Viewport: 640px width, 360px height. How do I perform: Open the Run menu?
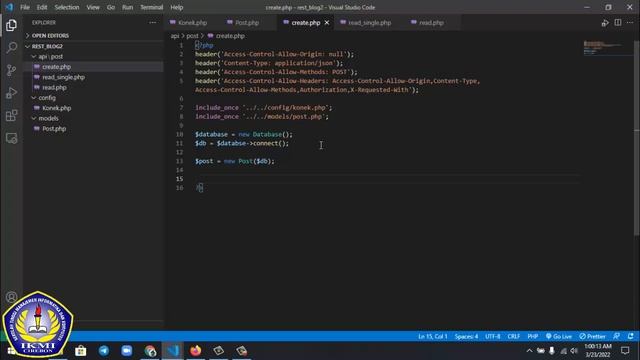[x=127, y=7]
